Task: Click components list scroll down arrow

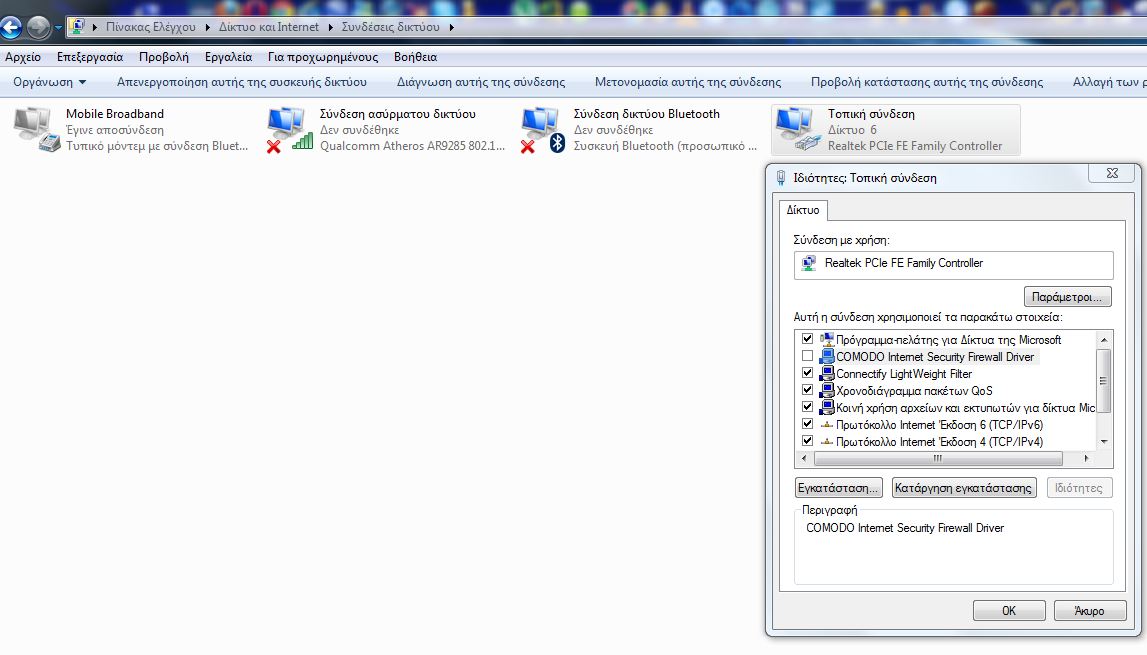Action: tap(1104, 442)
